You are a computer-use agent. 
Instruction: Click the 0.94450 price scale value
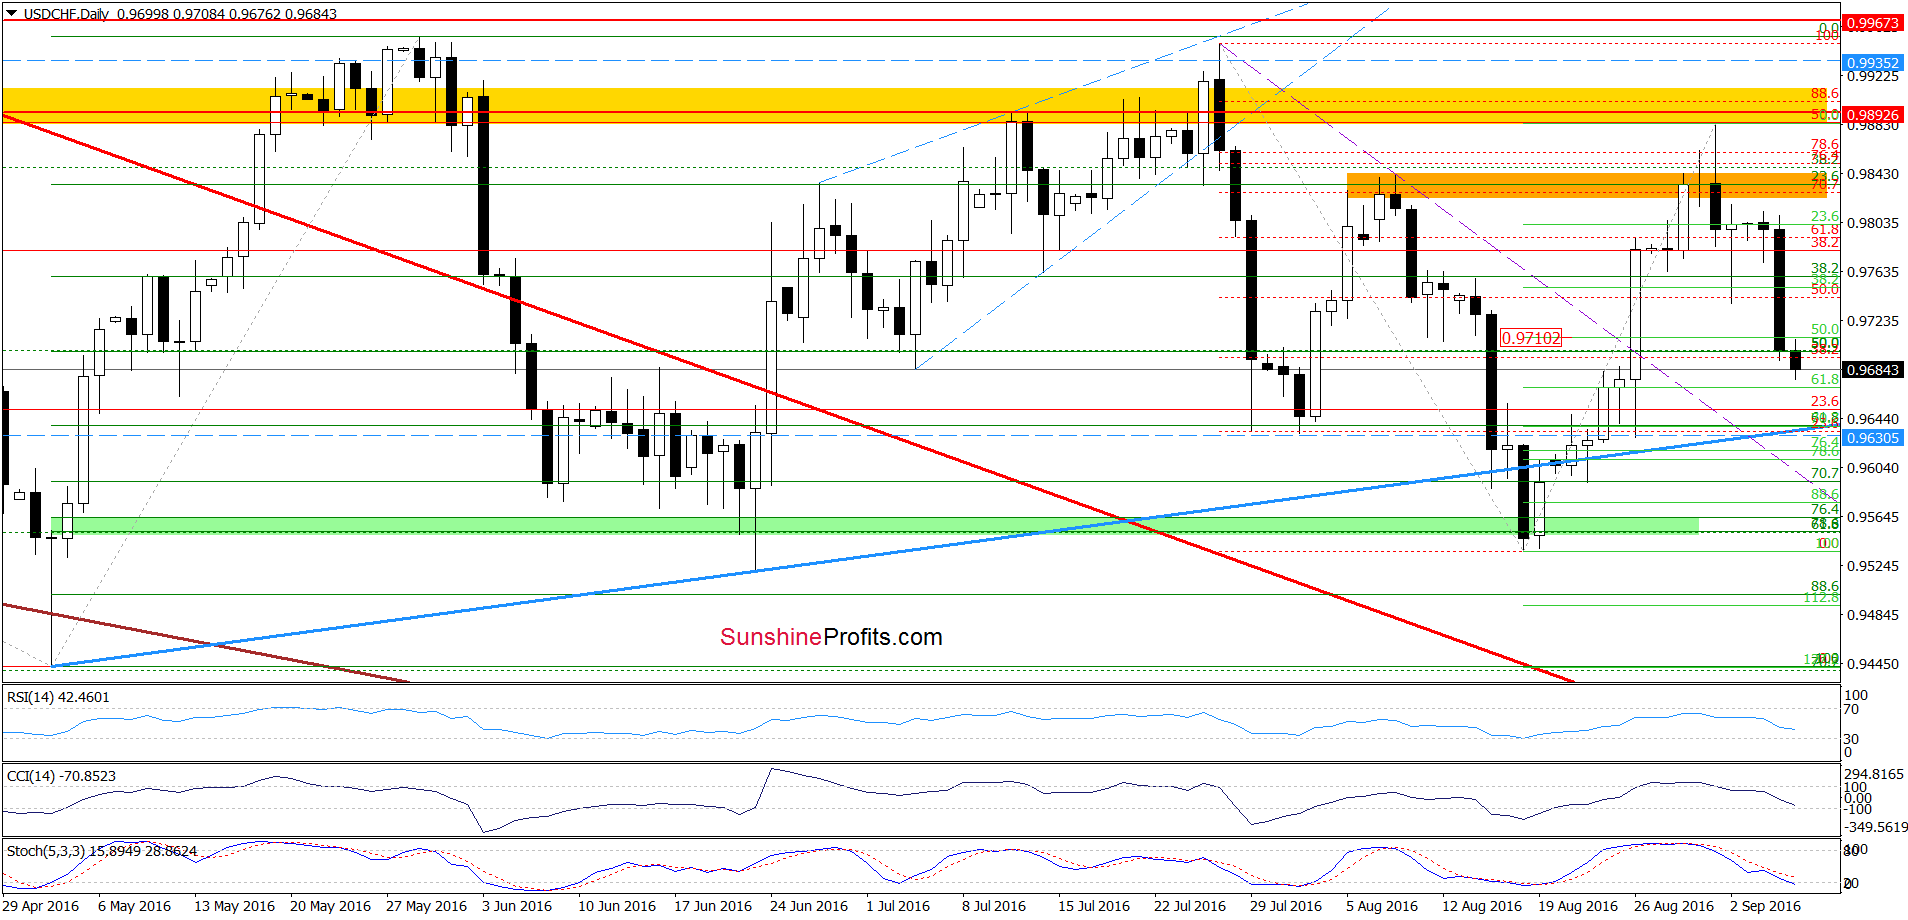point(1872,664)
